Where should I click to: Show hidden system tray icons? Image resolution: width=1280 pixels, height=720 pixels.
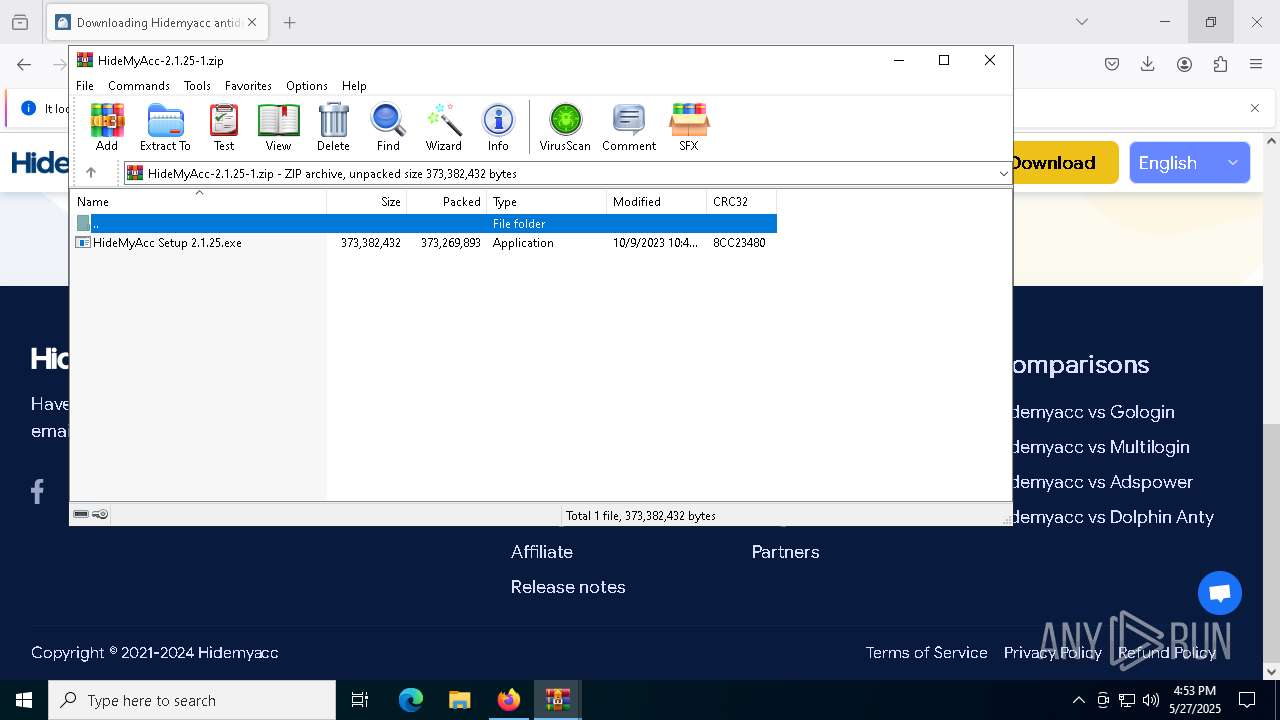[x=1078, y=700]
